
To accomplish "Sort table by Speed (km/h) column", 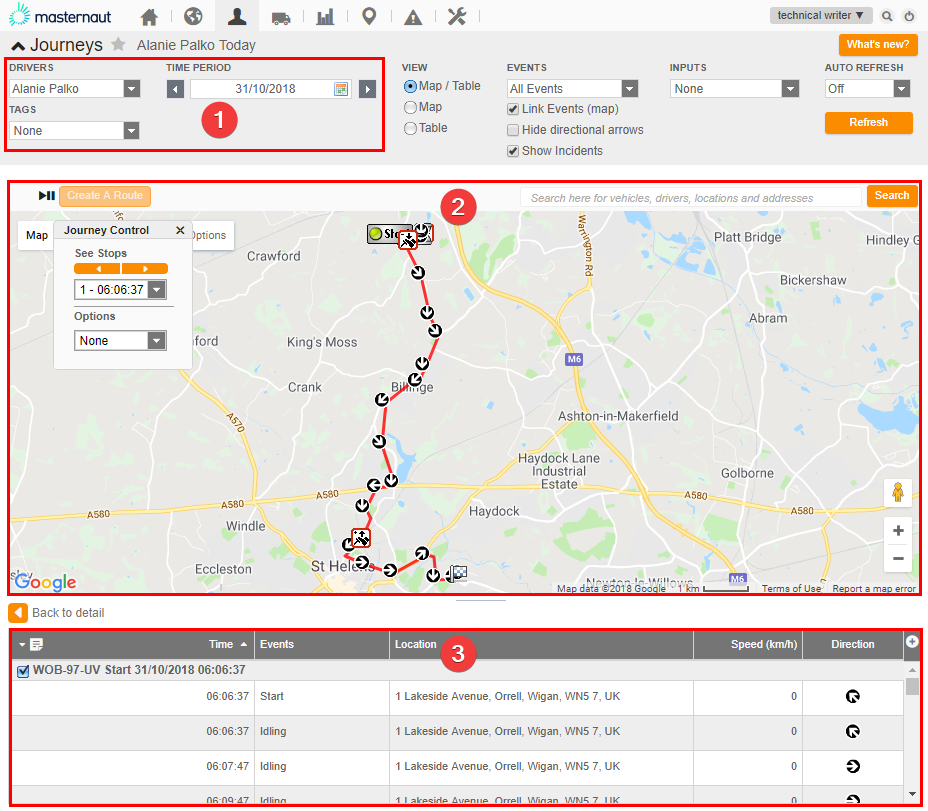I will (x=763, y=644).
